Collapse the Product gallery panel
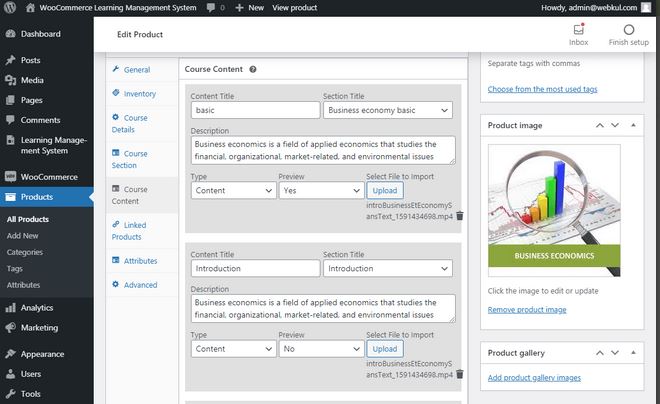 pos(633,353)
